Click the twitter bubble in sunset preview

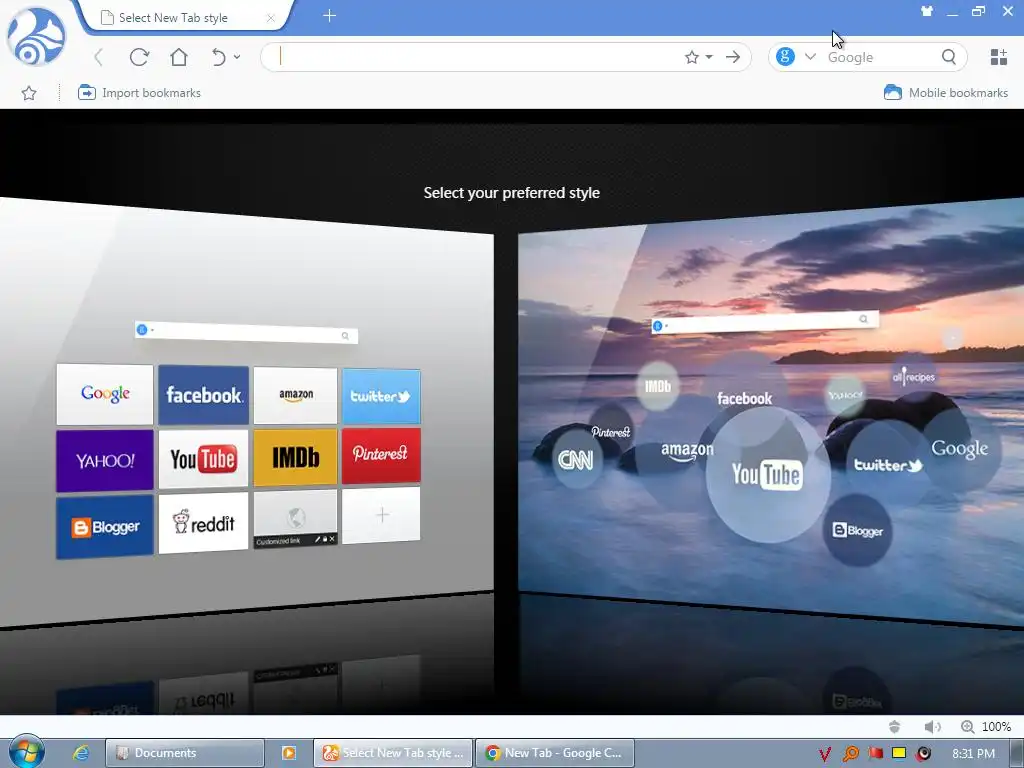(x=888, y=465)
